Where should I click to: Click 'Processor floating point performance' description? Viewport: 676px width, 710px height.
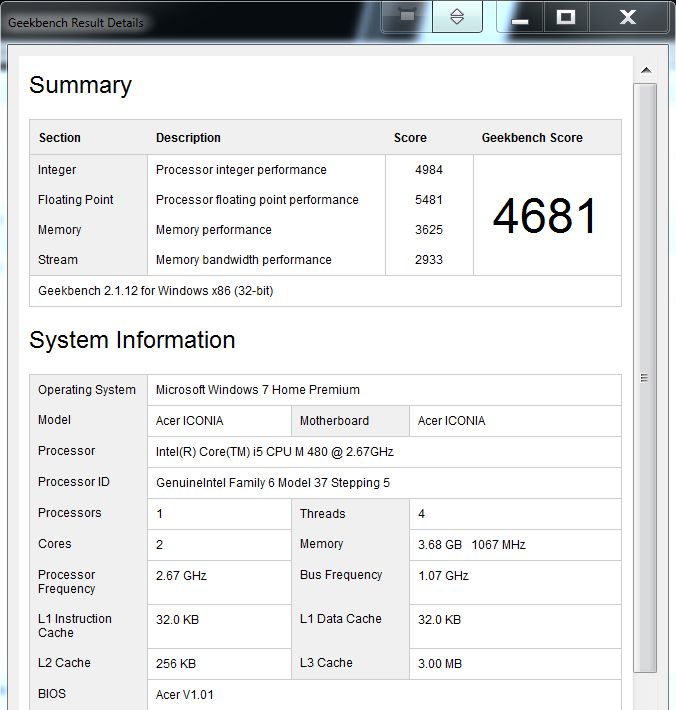(x=257, y=200)
